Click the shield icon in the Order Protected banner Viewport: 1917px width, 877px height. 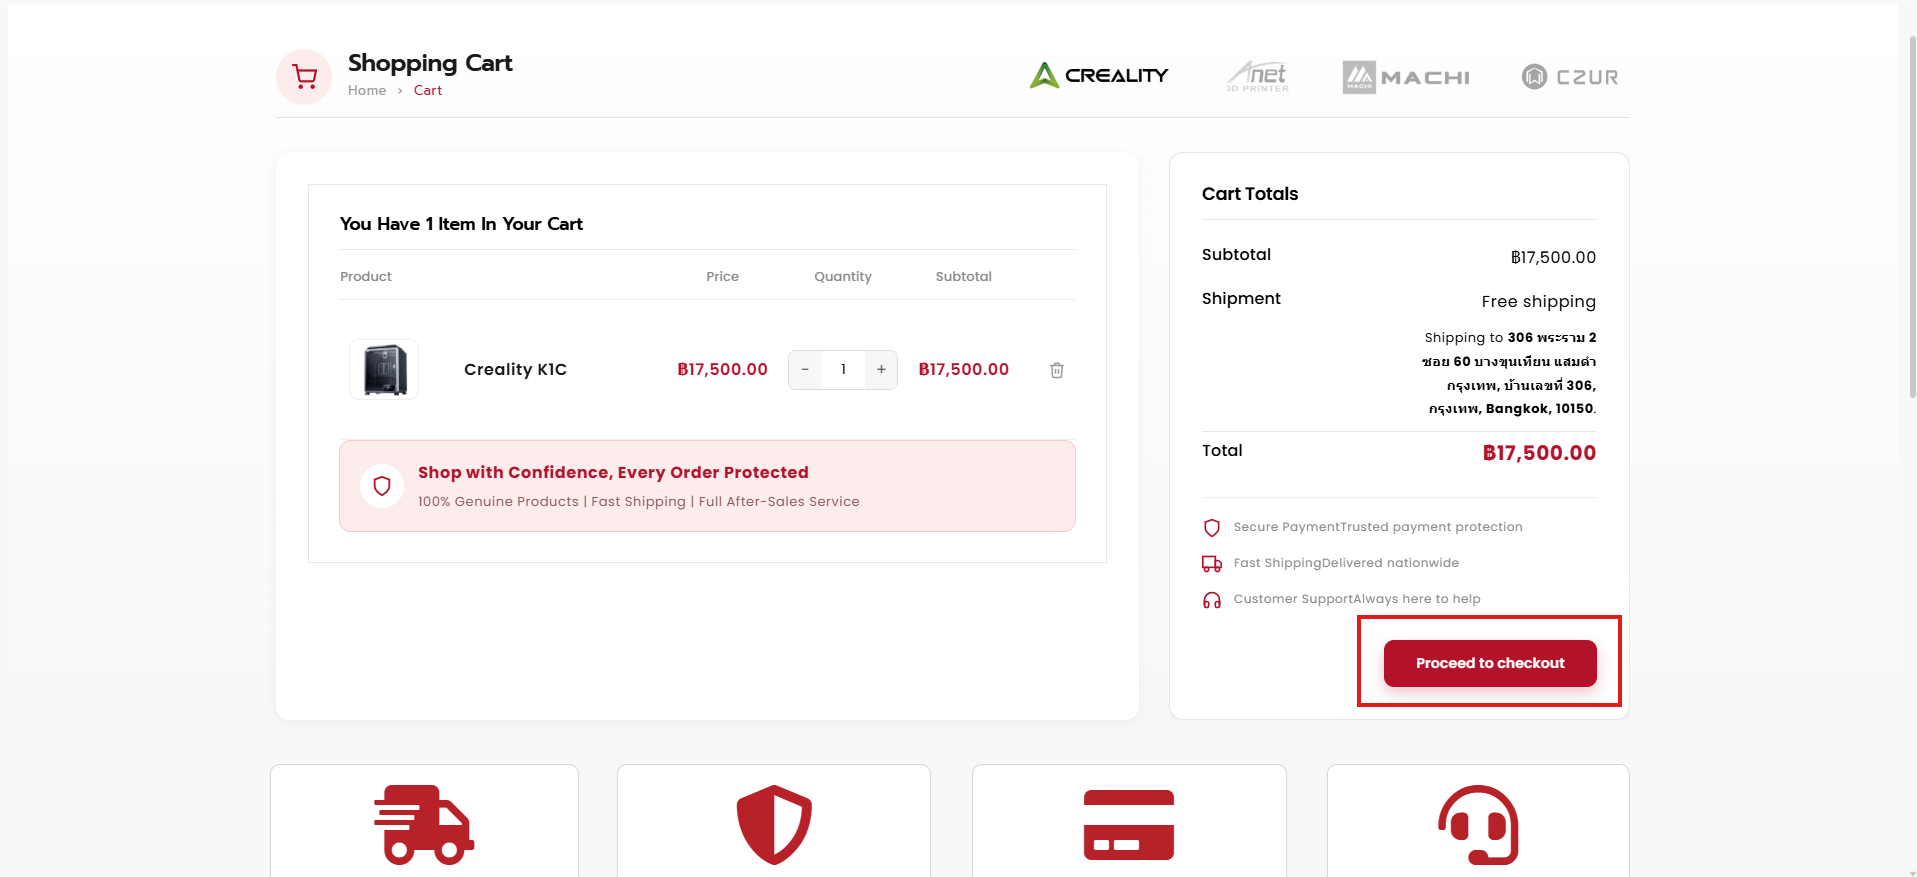point(382,486)
